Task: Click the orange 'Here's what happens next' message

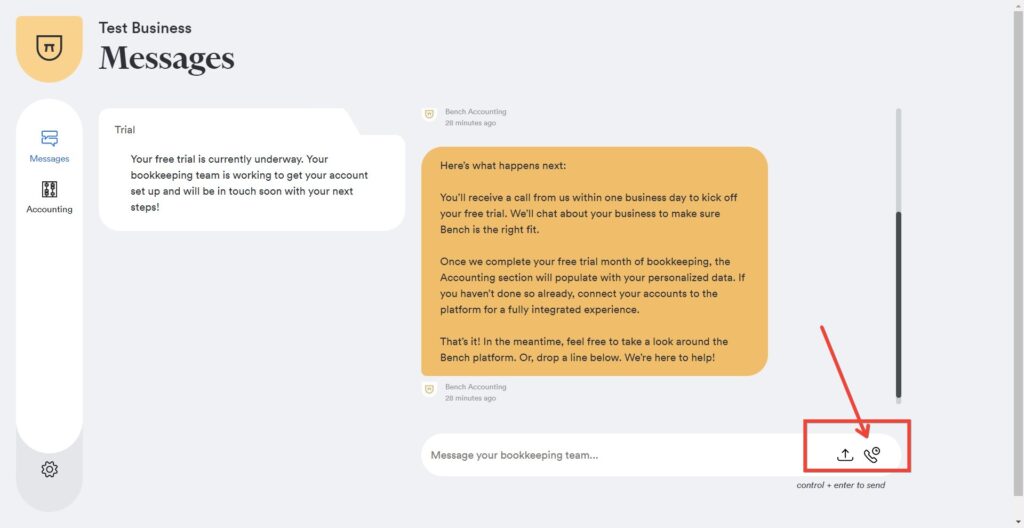Action: [594, 261]
